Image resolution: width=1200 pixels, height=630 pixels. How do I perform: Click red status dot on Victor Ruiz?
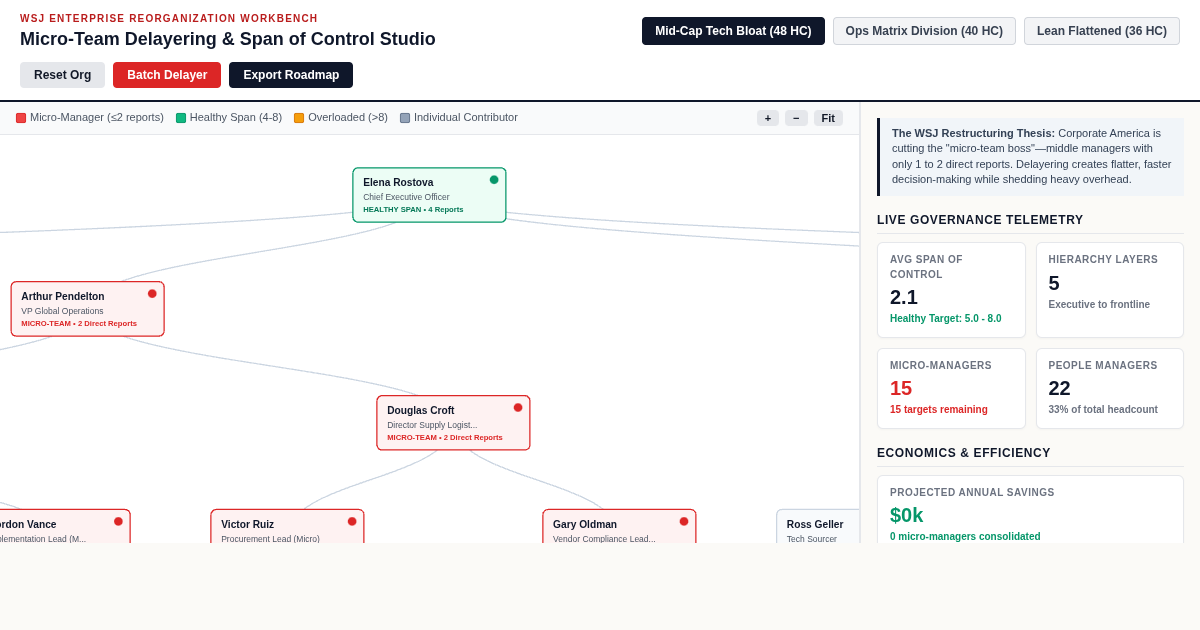coord(352,521)
